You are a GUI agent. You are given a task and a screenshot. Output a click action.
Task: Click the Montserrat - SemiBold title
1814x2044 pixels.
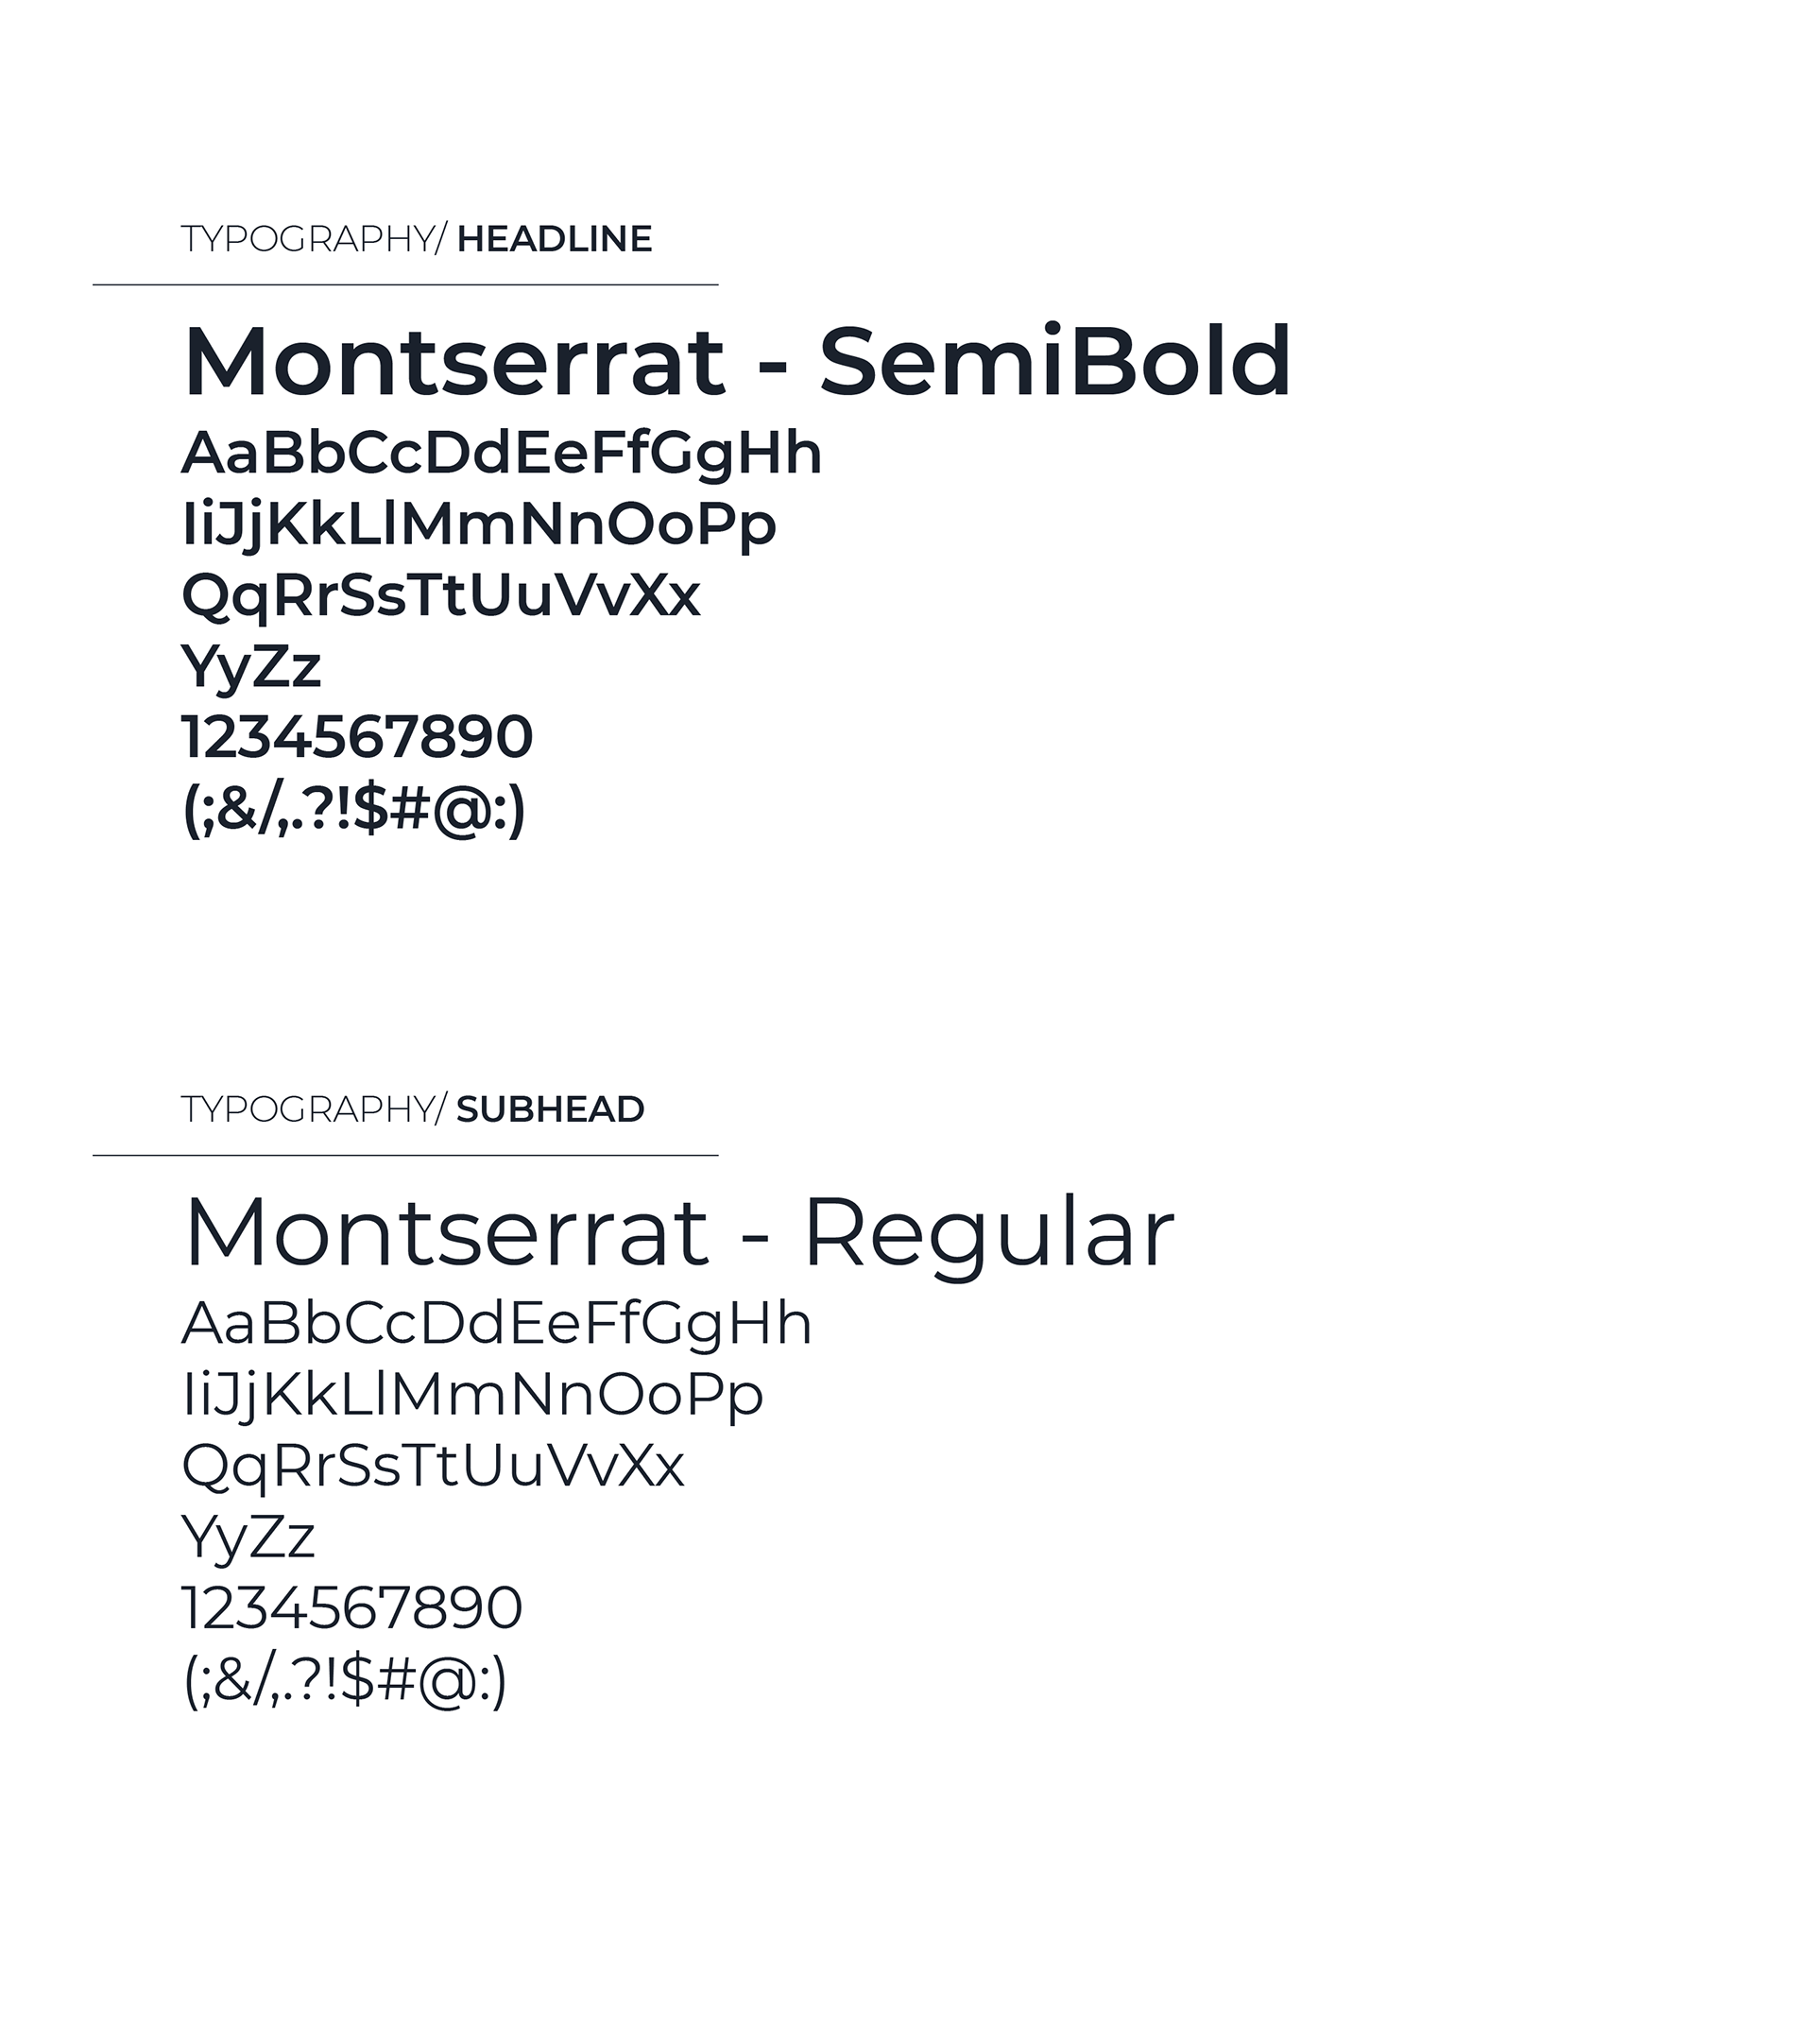(x=737, y=362)
